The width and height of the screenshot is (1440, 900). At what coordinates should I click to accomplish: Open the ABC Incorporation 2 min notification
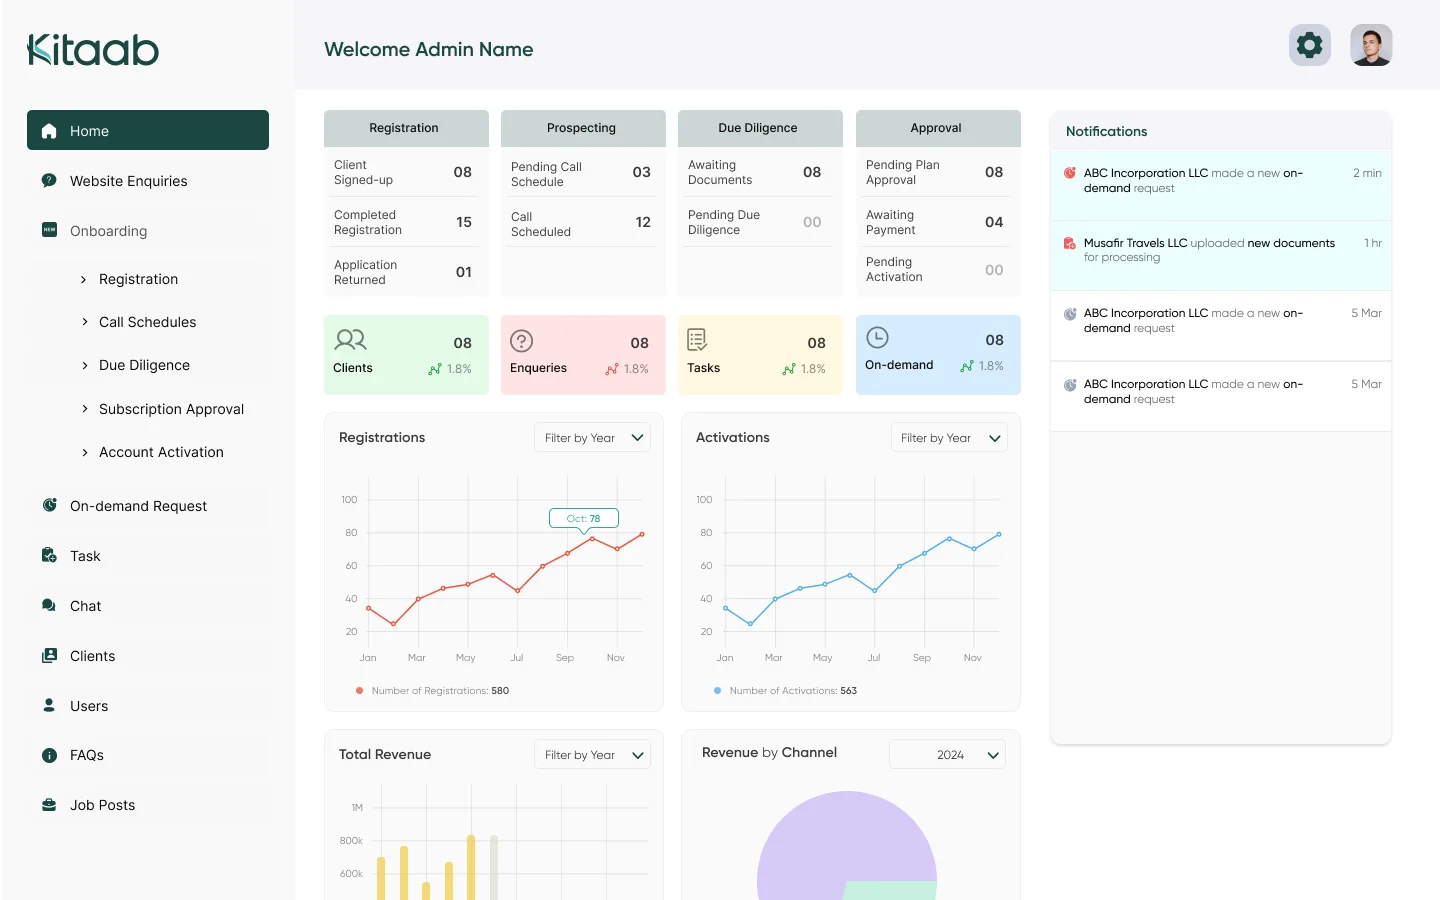point(1221,185)
